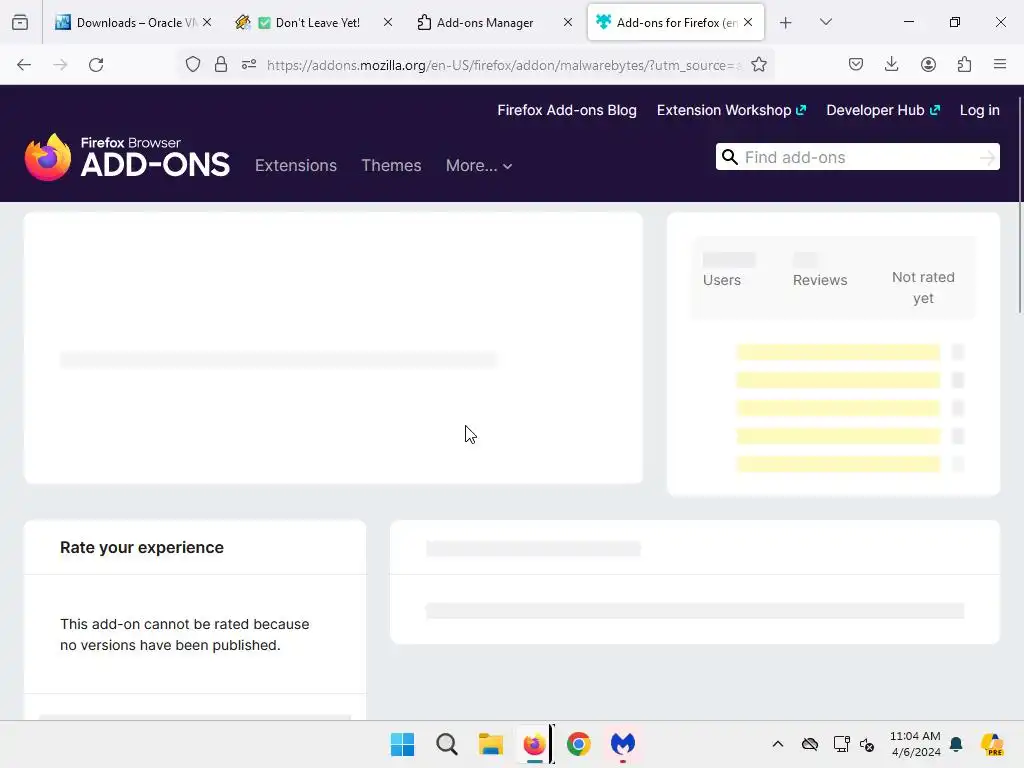Click Rate your experience heading
This screenshot has height=768, width=1024.
click(x=142, y=547)
